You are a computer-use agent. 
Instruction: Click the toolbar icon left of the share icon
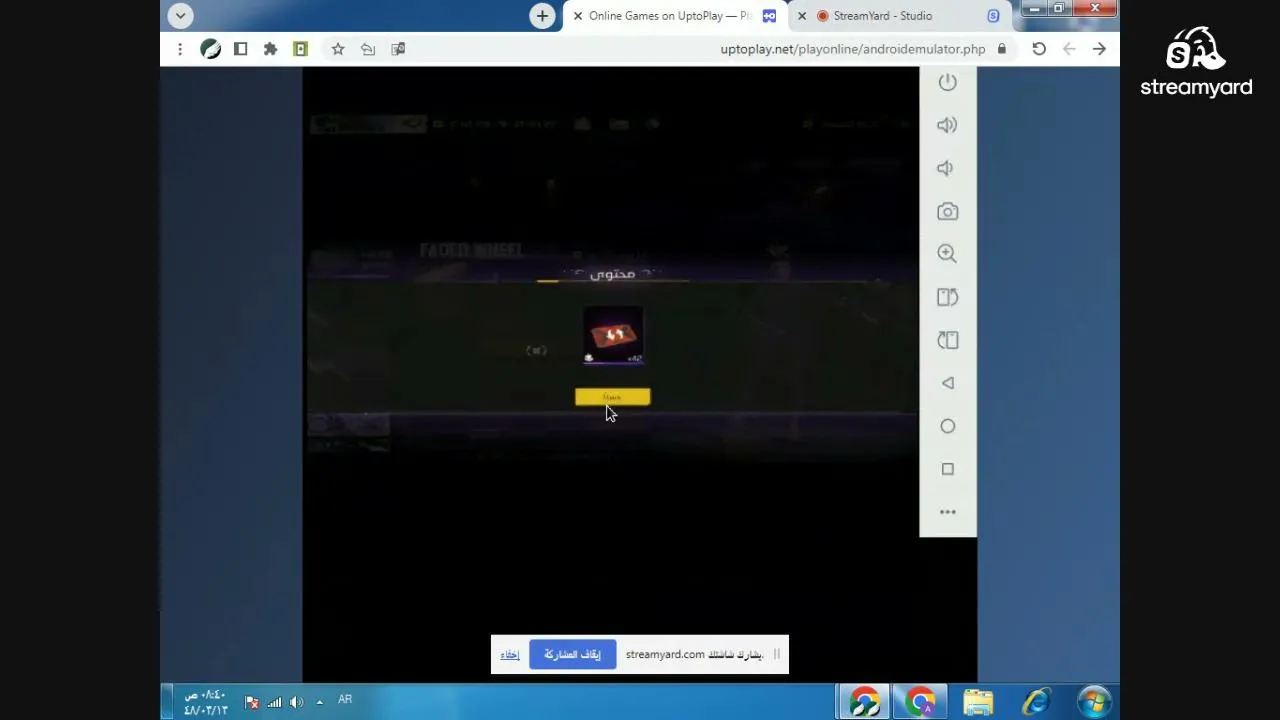coord(398,49)
